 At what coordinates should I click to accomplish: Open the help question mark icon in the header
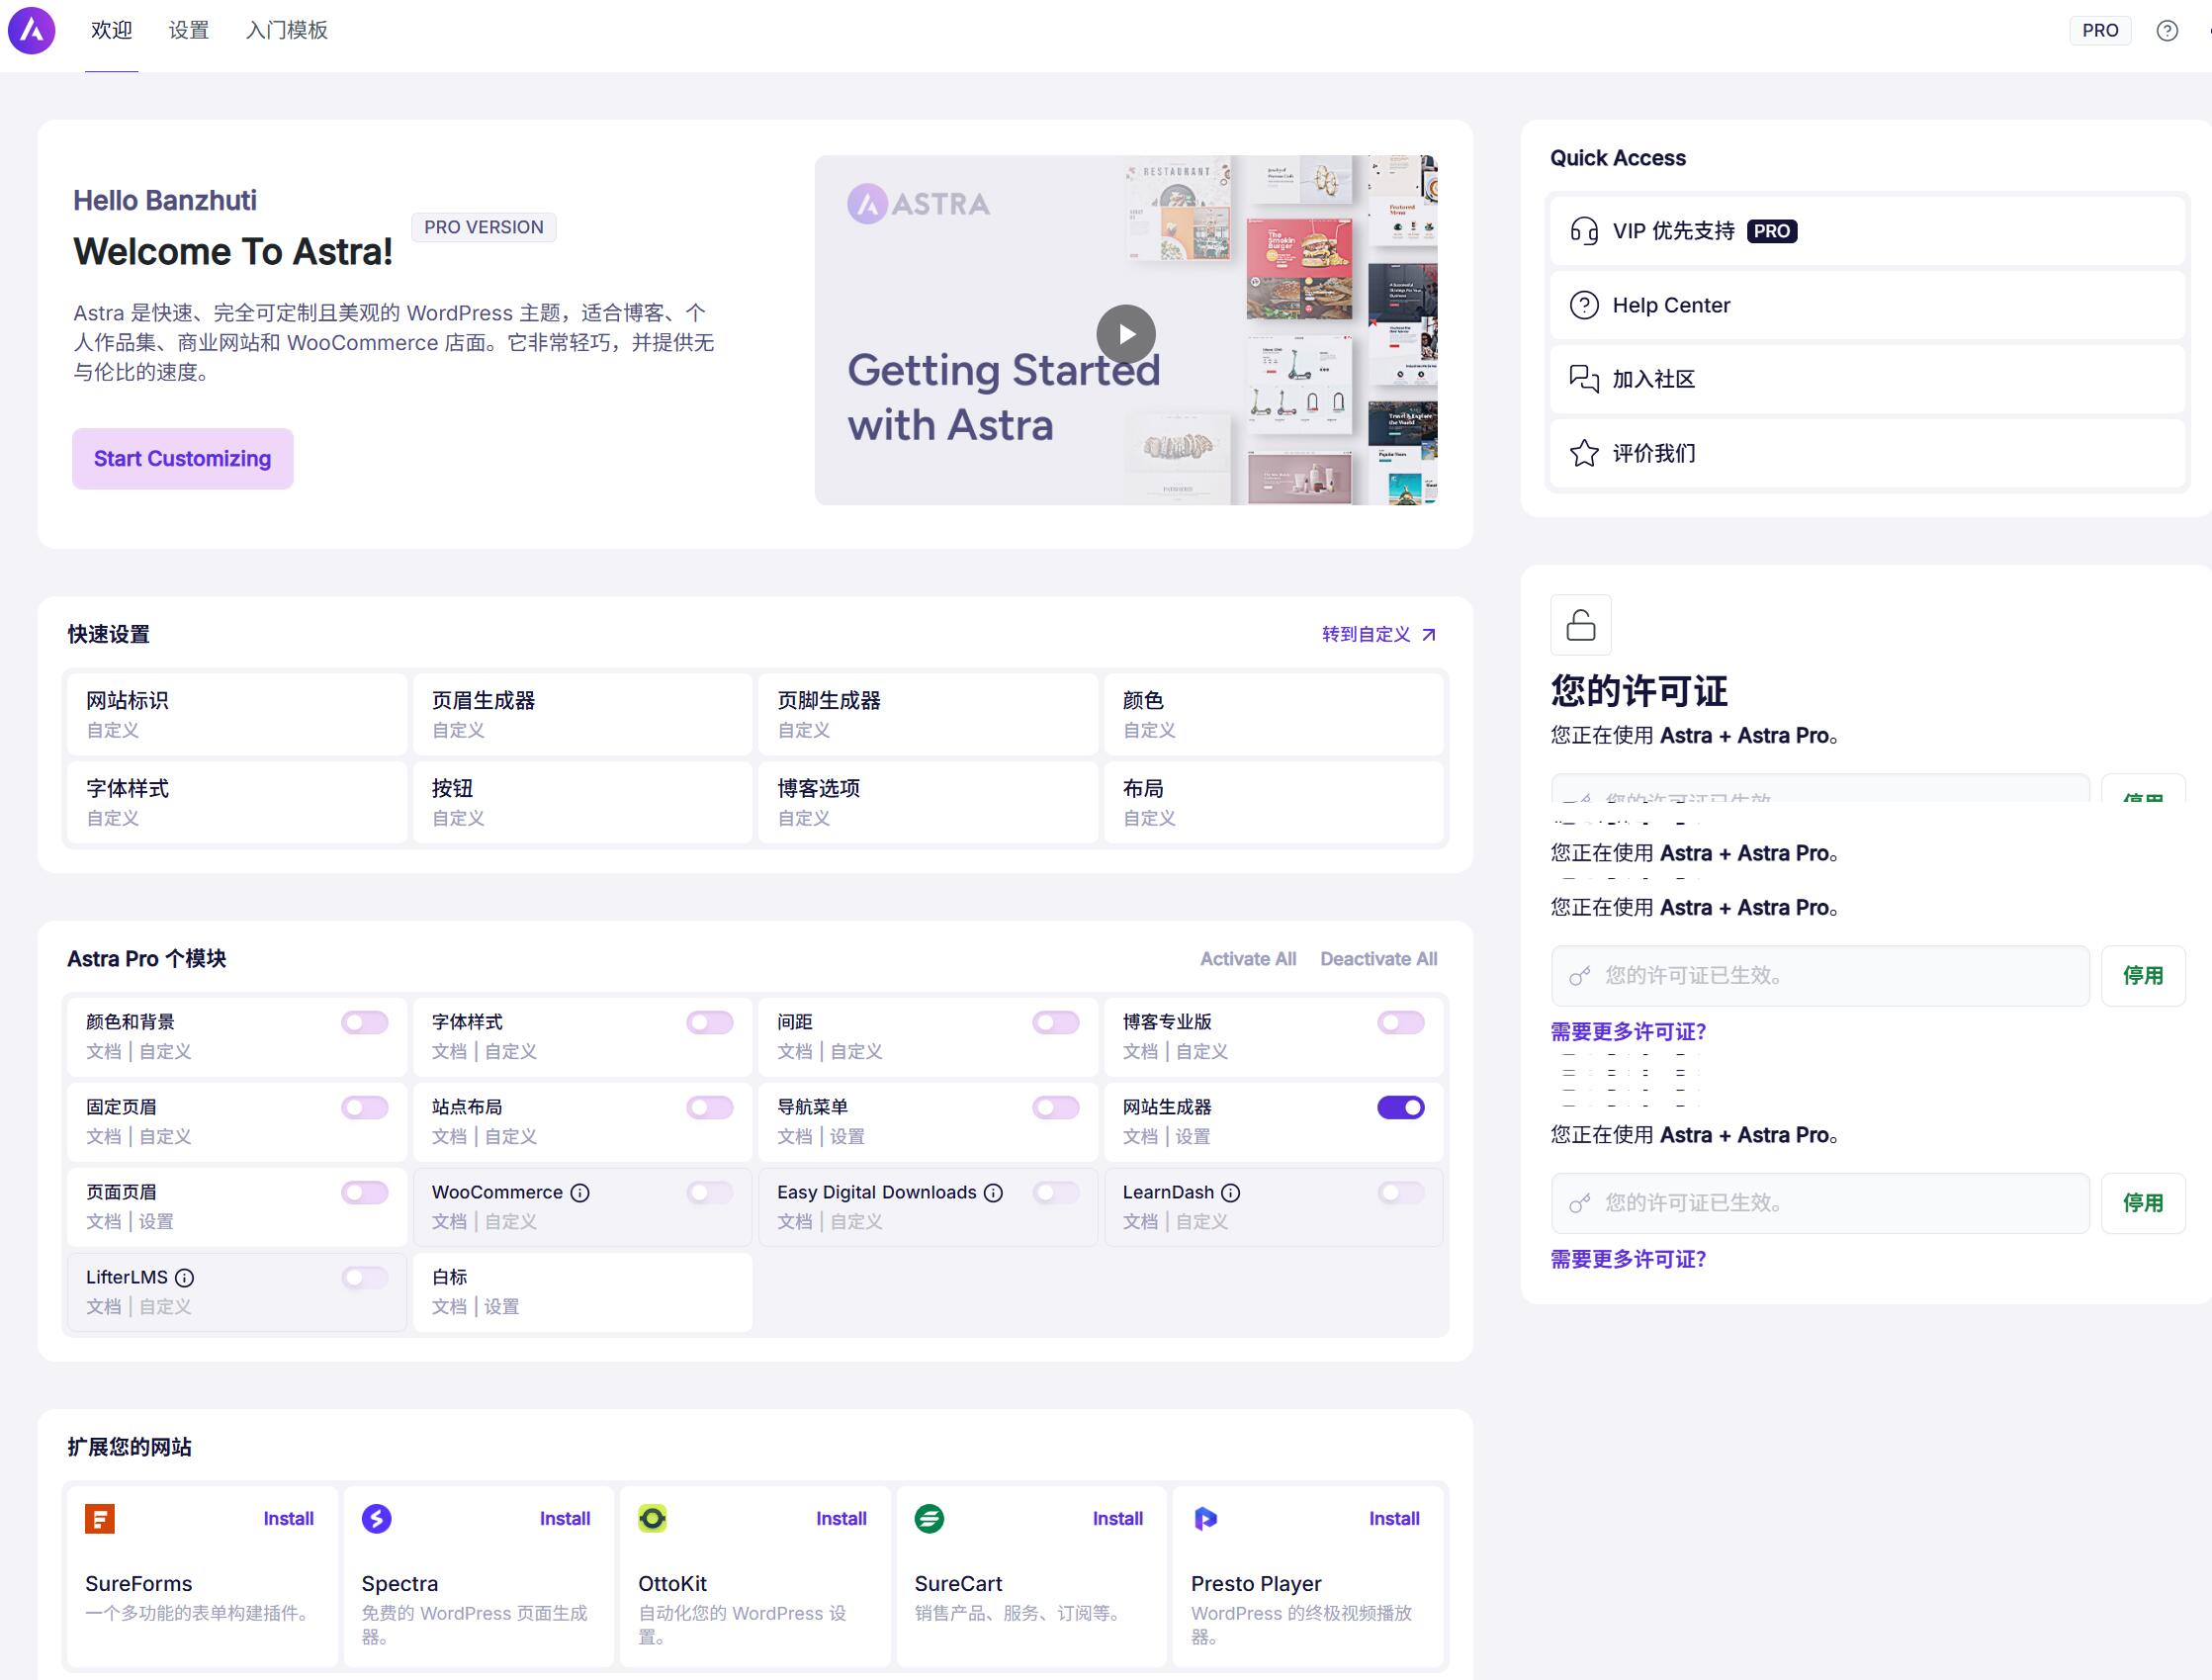click(2167, 30)
